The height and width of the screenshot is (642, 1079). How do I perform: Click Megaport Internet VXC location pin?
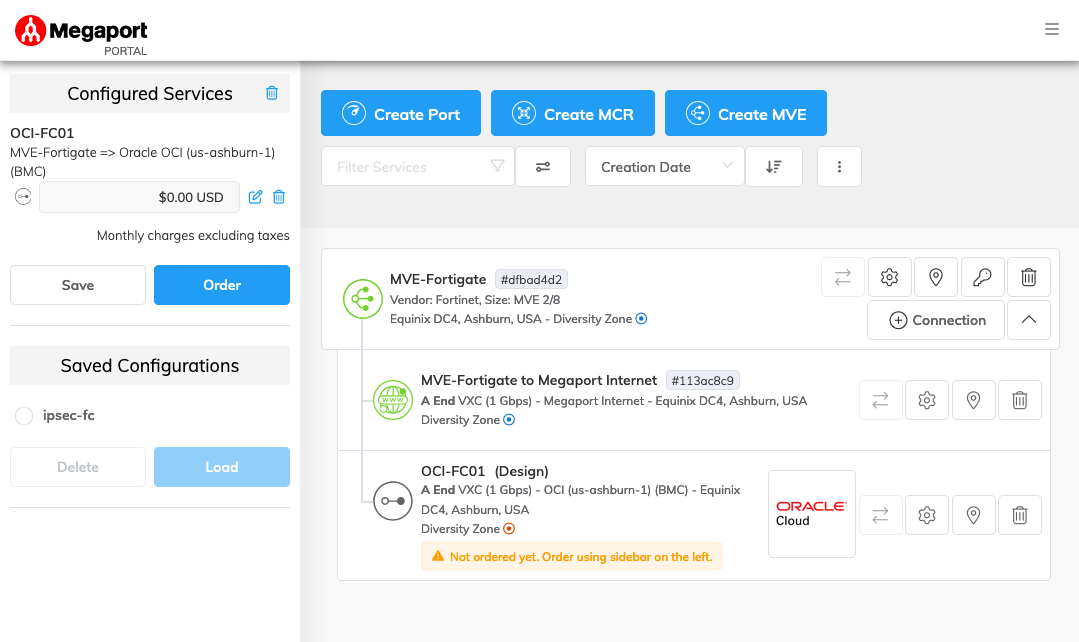pos(974,400)
